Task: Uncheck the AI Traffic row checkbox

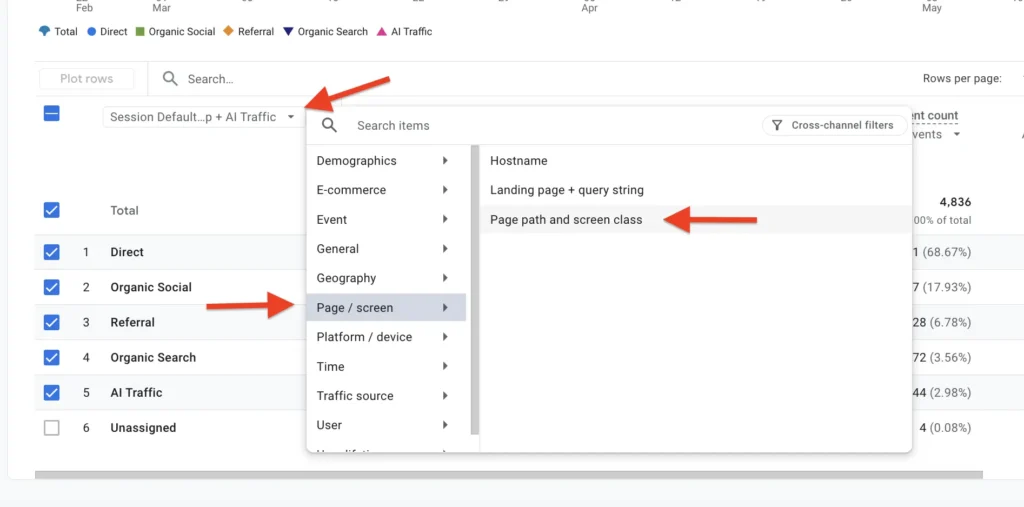Action: (x=52, y=393)
